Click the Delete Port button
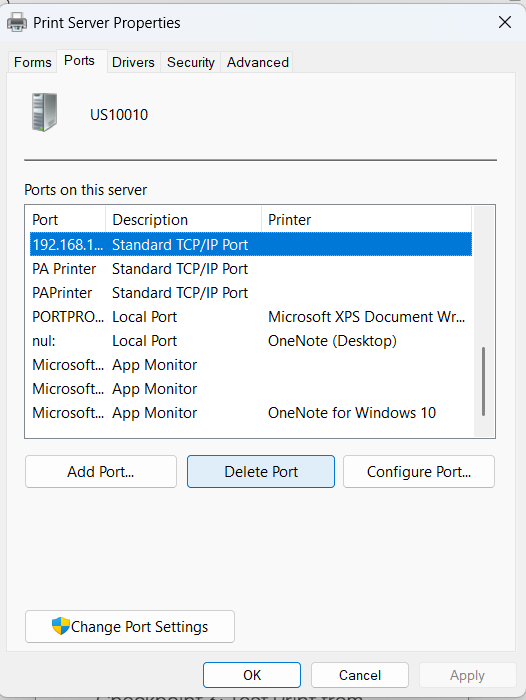 pos(261,471)
